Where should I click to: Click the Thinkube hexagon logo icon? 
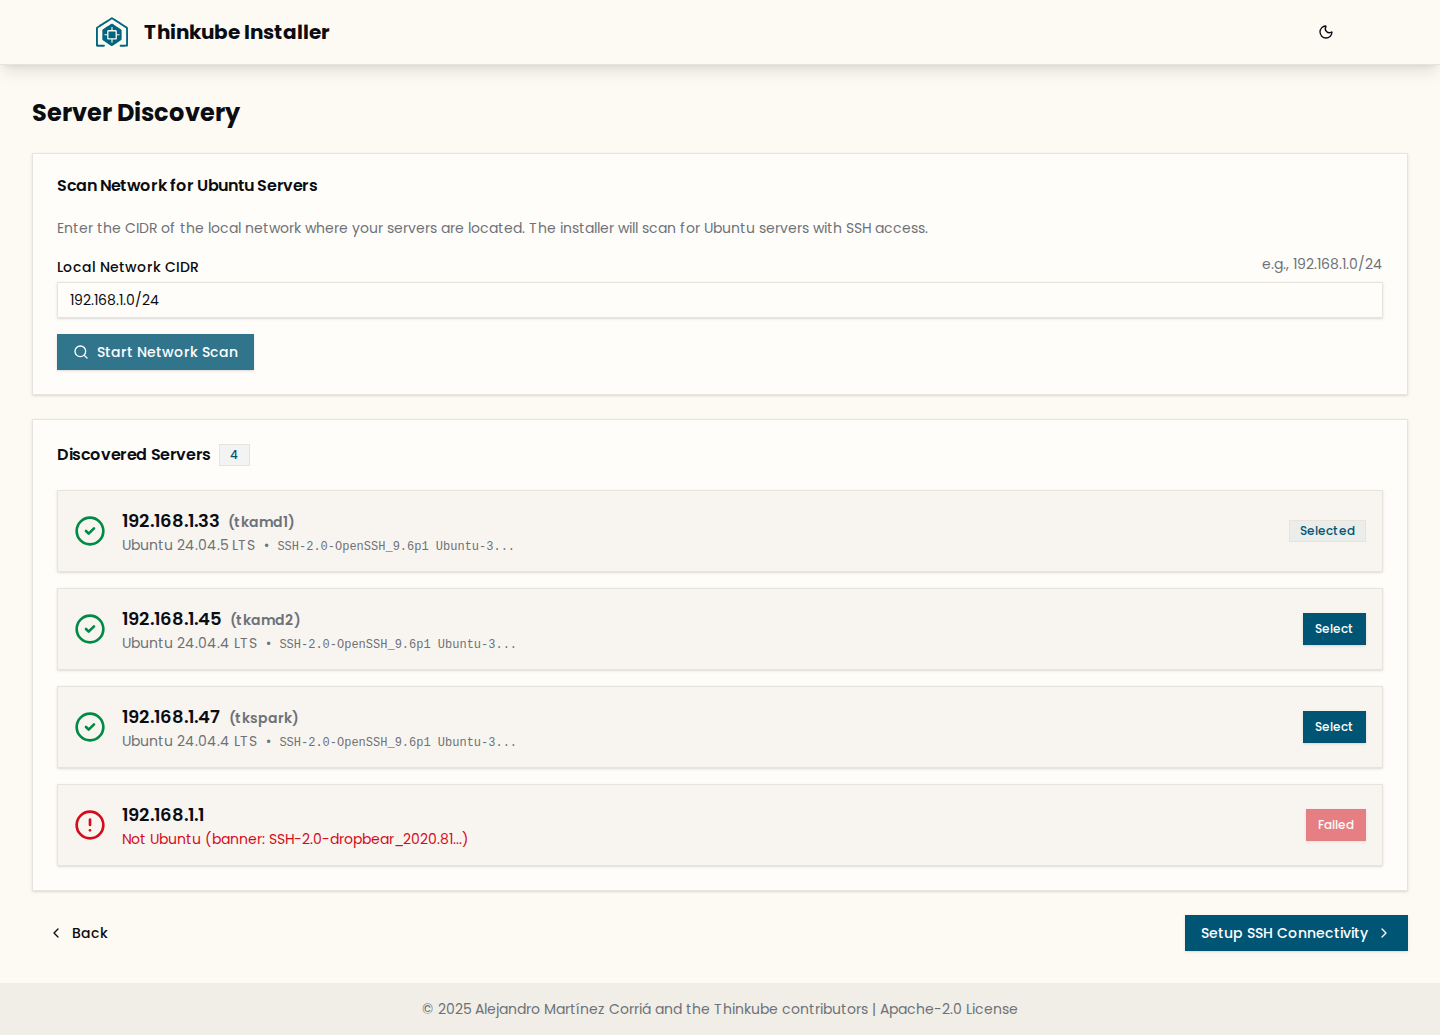pos(112,32)
